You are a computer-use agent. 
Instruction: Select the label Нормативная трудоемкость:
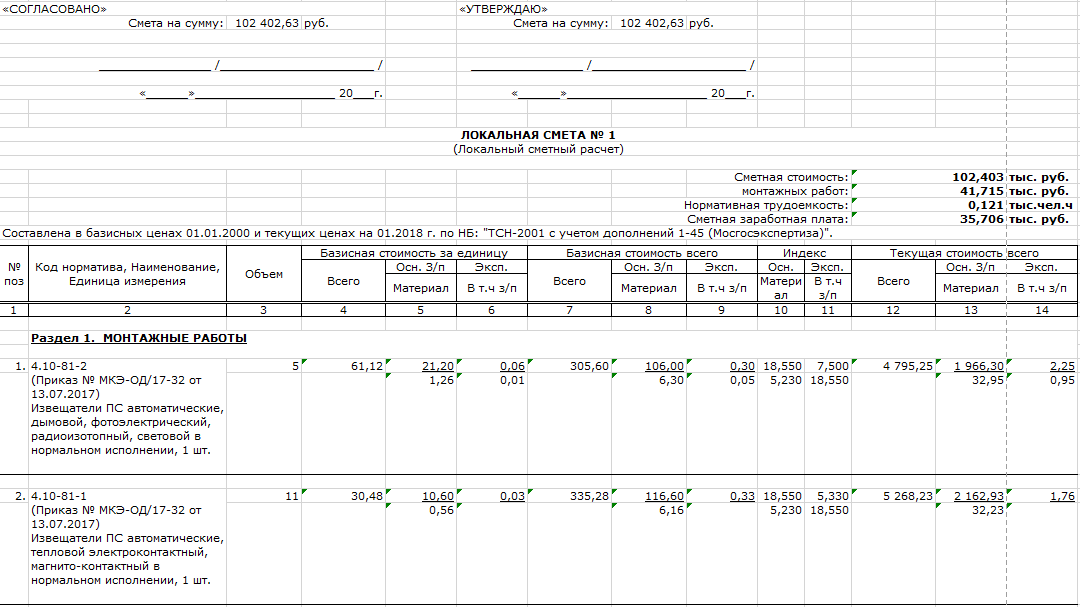click(x=767, y=205)
